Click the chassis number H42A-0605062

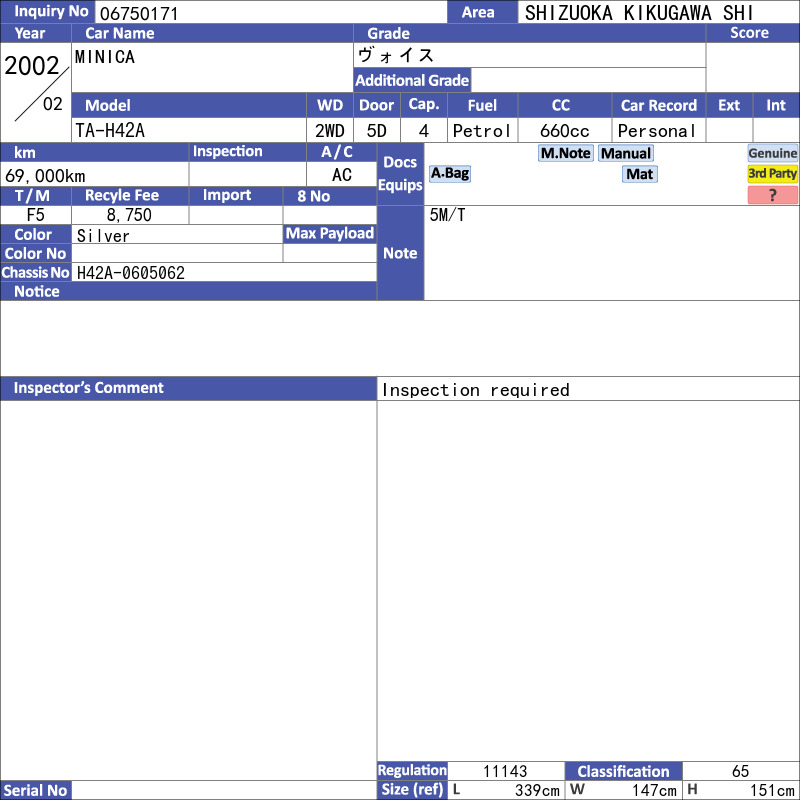(224, 273)
